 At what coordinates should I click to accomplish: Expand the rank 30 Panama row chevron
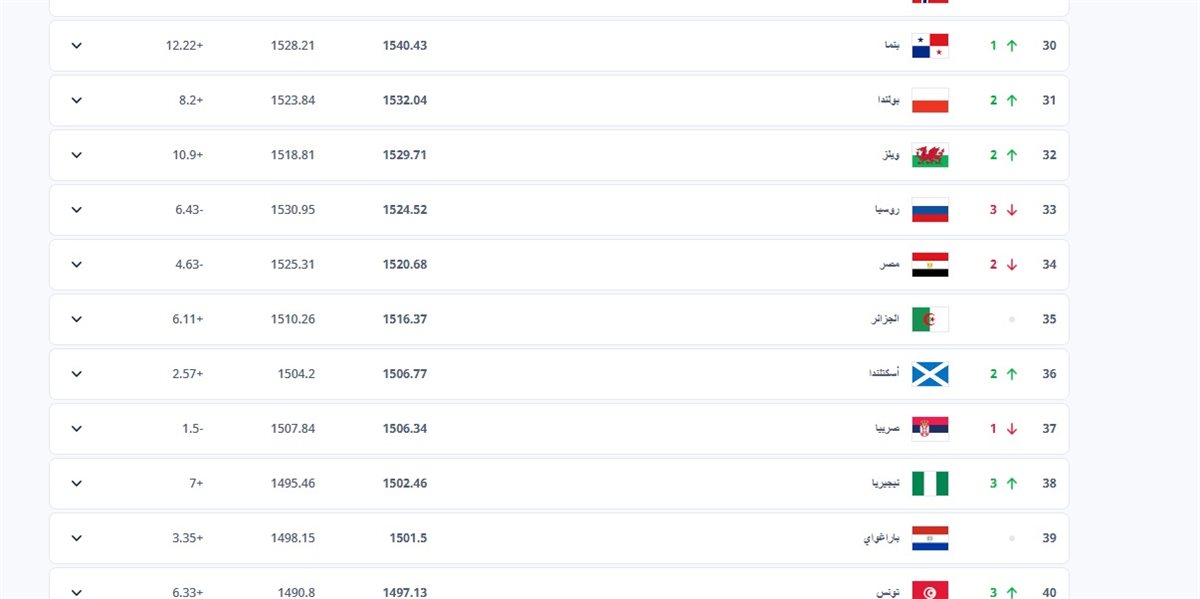[77, 46]
